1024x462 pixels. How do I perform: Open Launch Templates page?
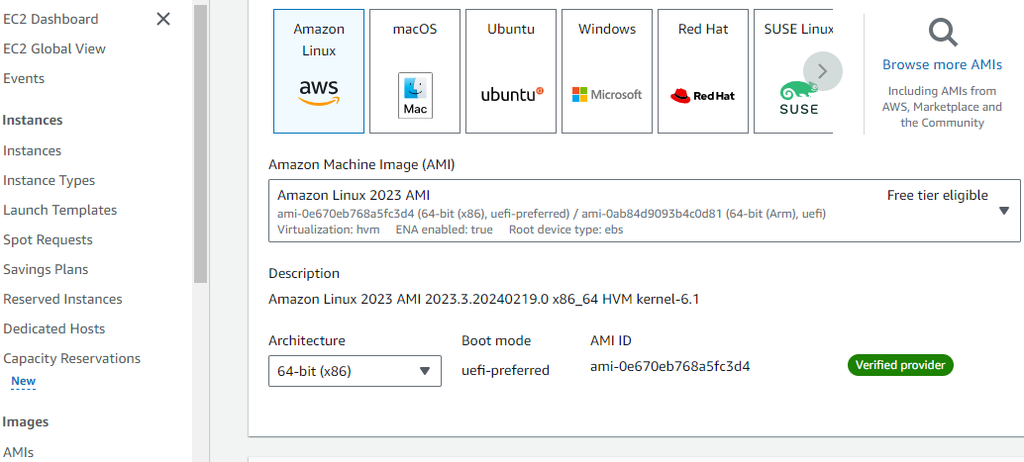pos(60,210)
